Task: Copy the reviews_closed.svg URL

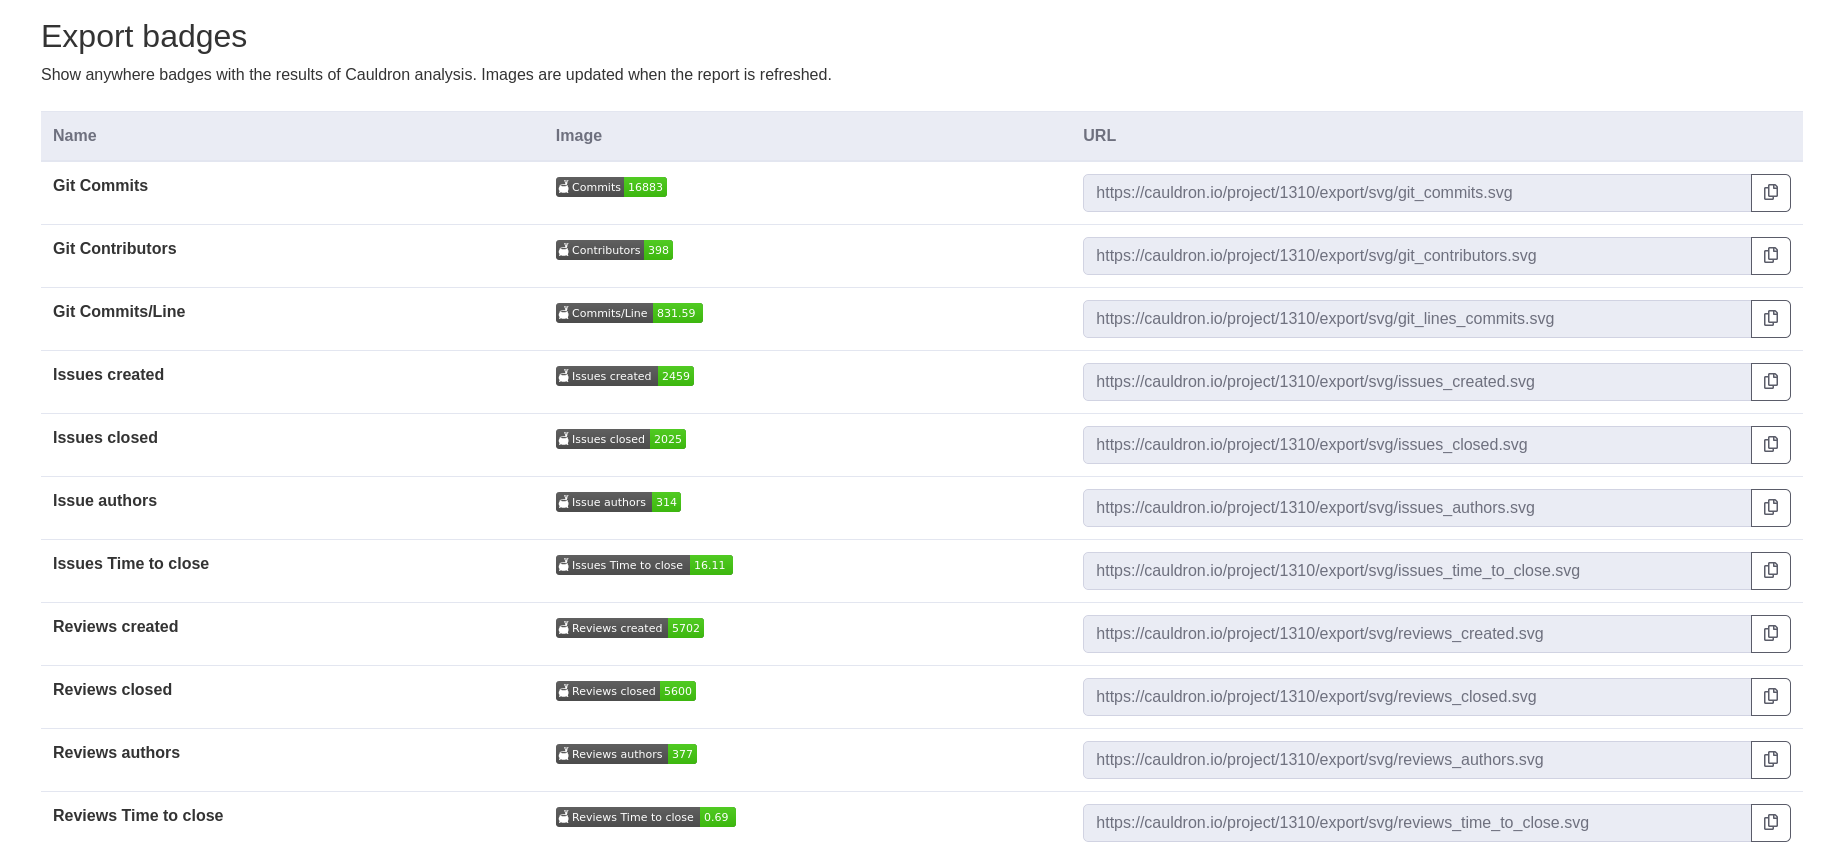Action: pyautogui.click(x=1770, y=697)
